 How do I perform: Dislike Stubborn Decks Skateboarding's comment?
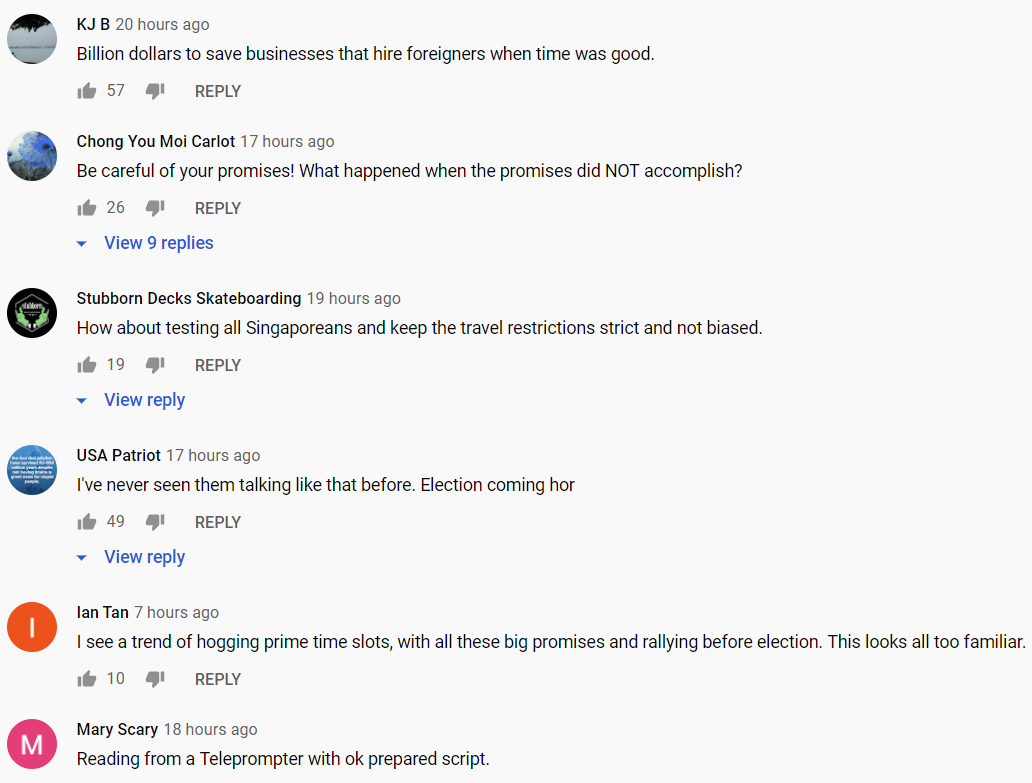click(x=155, y=365)
